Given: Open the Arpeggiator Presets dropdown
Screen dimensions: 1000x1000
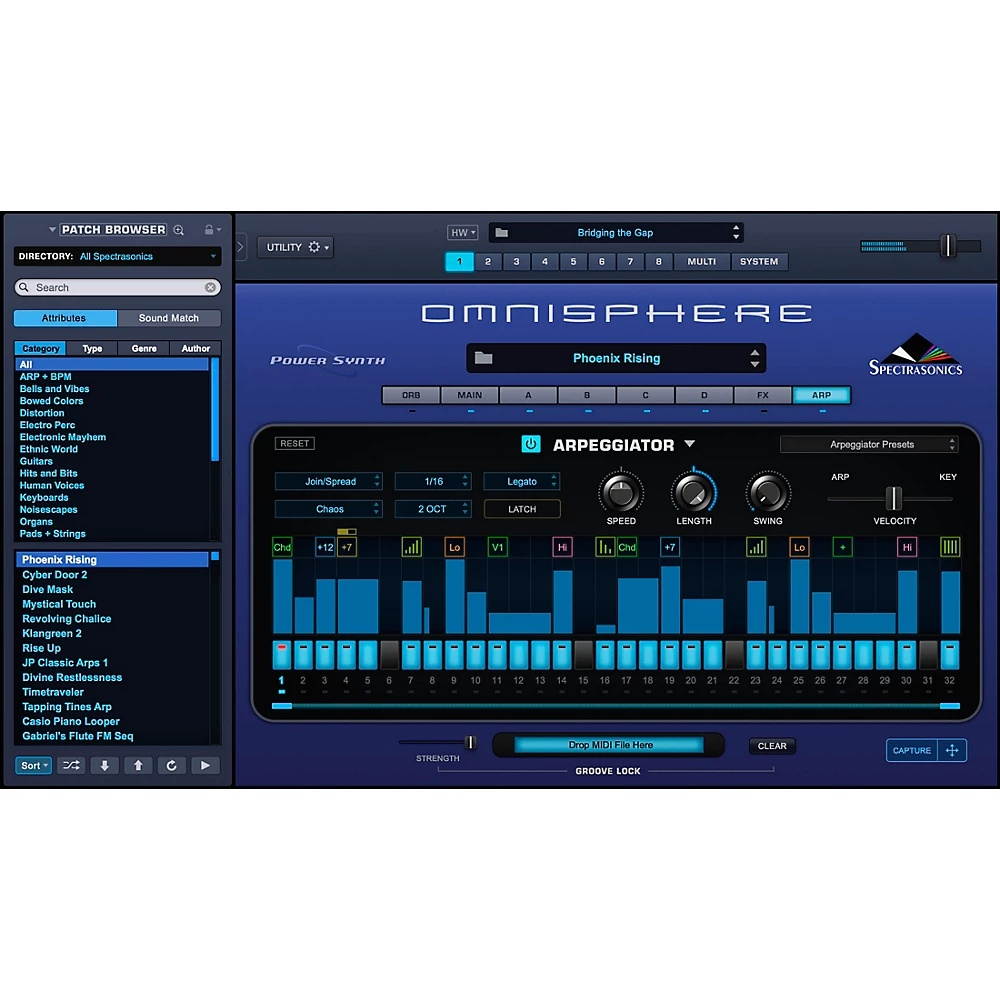Looking at the screenshot, I should 869,443.
